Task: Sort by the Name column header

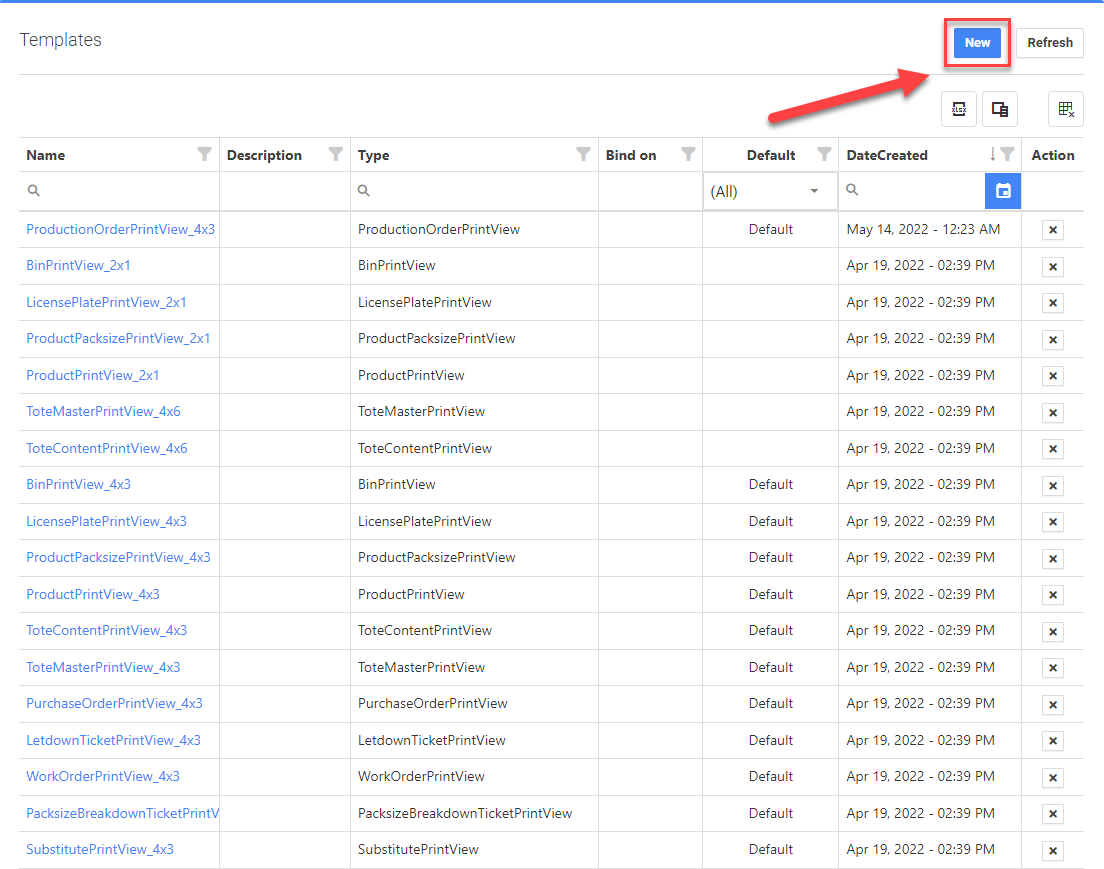Action: (x=46, y=155)
